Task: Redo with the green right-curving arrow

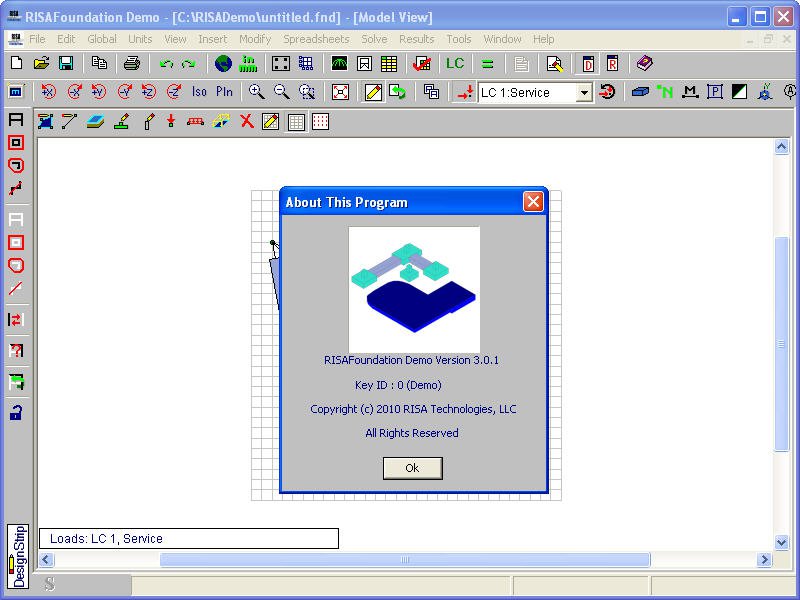Action: [x=189, y=63]
